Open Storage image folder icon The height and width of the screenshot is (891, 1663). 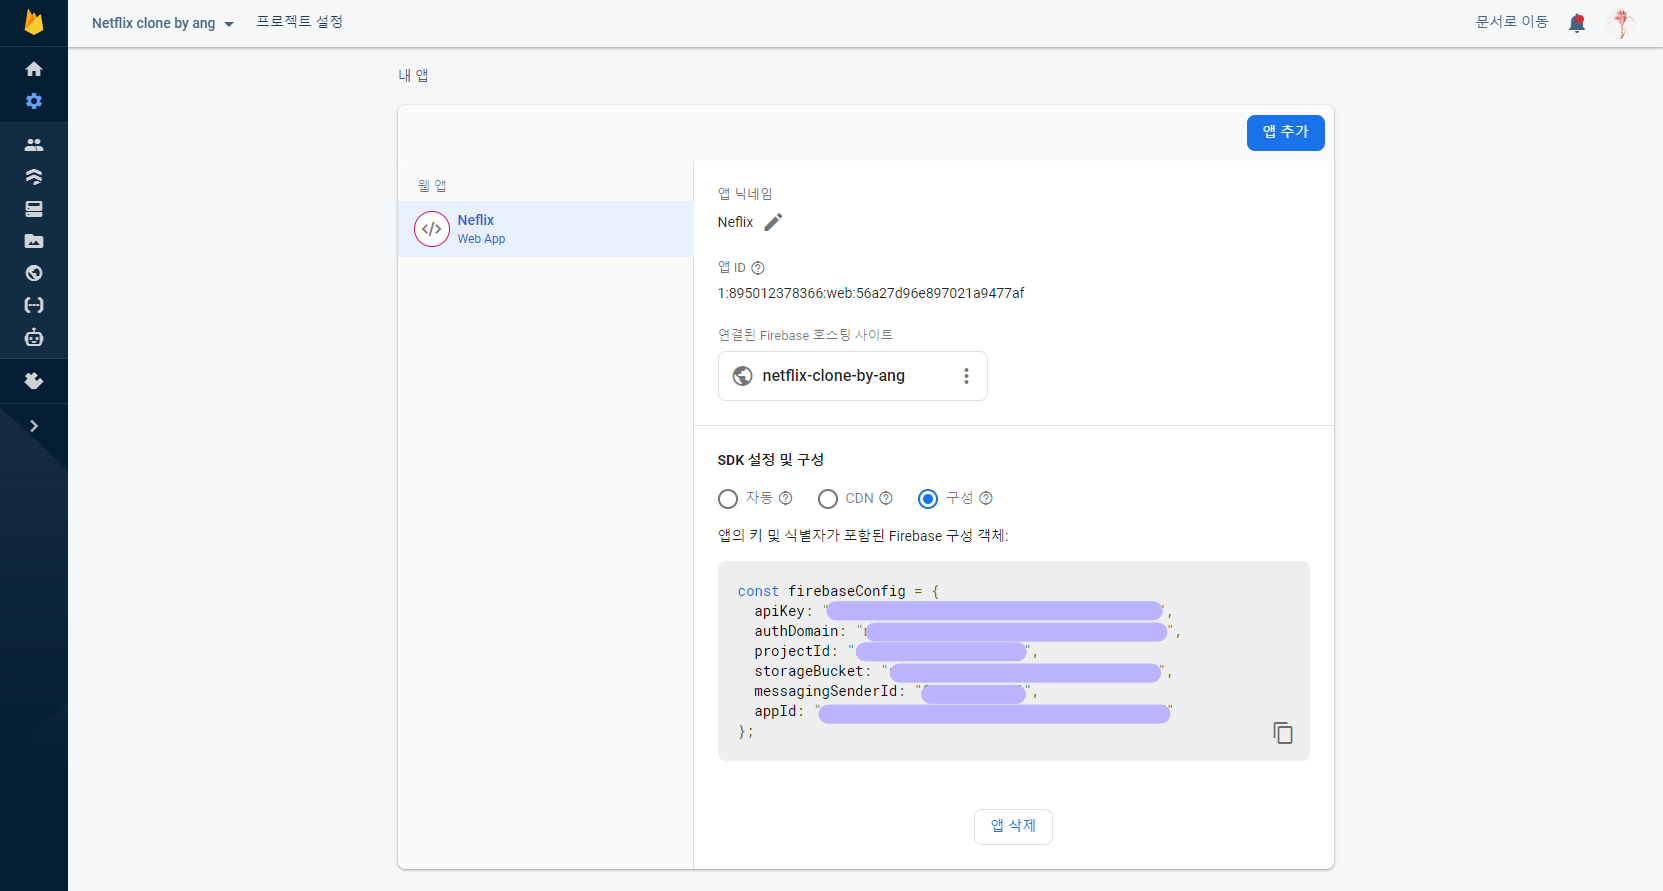(x=34, y=241)
